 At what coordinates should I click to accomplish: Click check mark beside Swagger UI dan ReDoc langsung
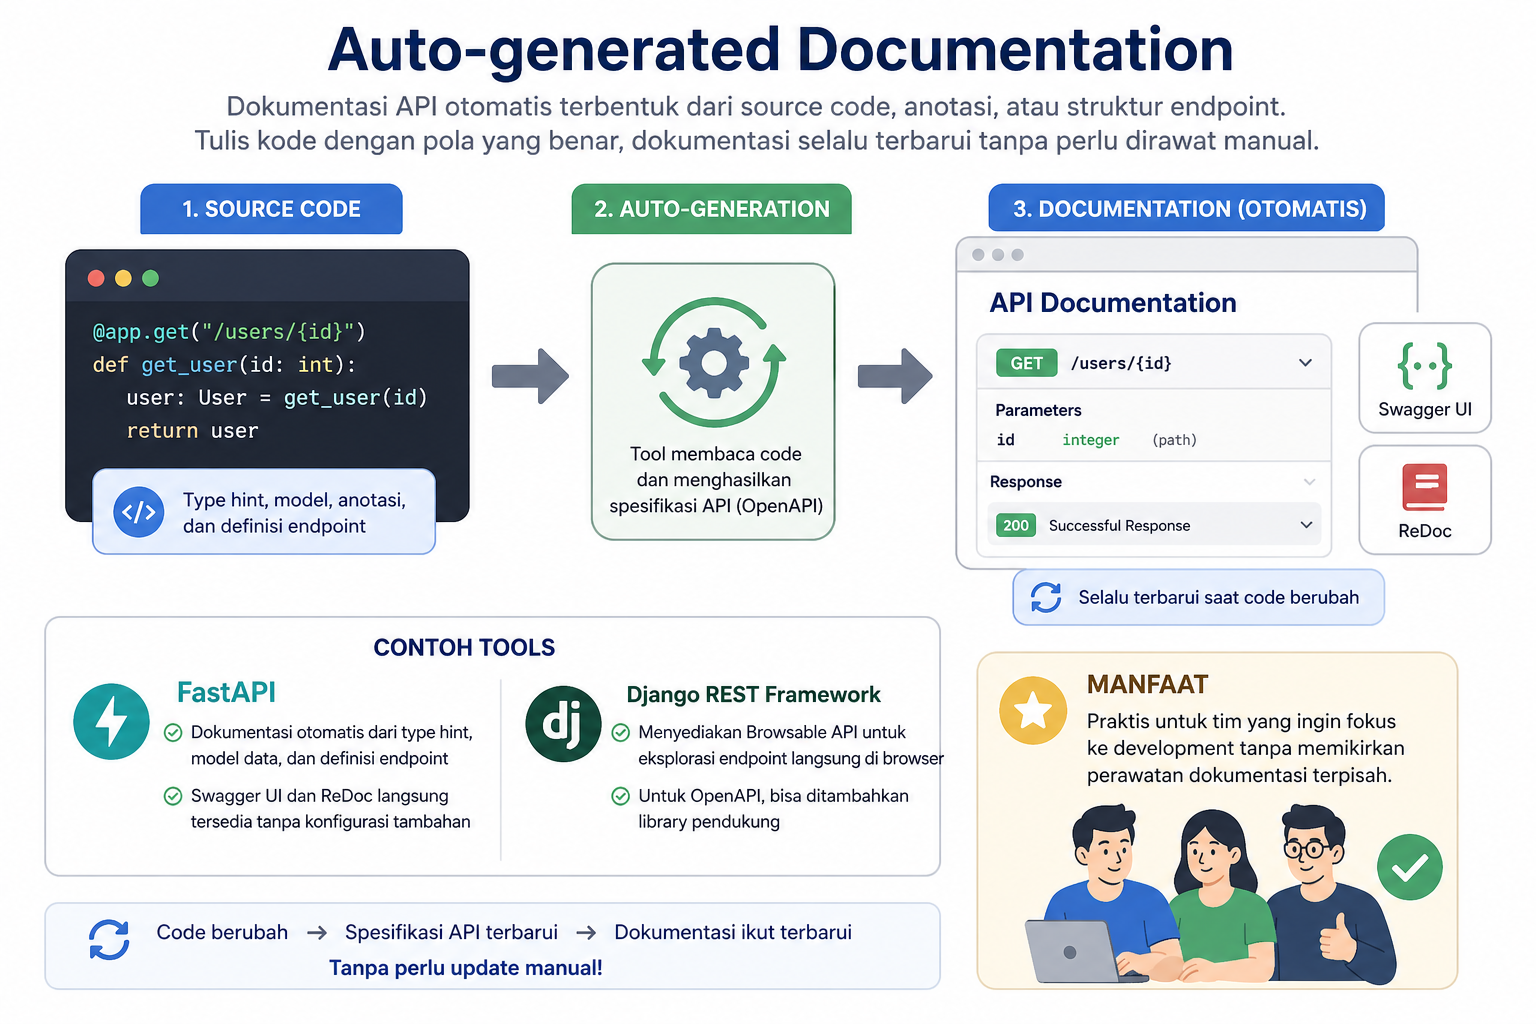(x=173, y=796)
